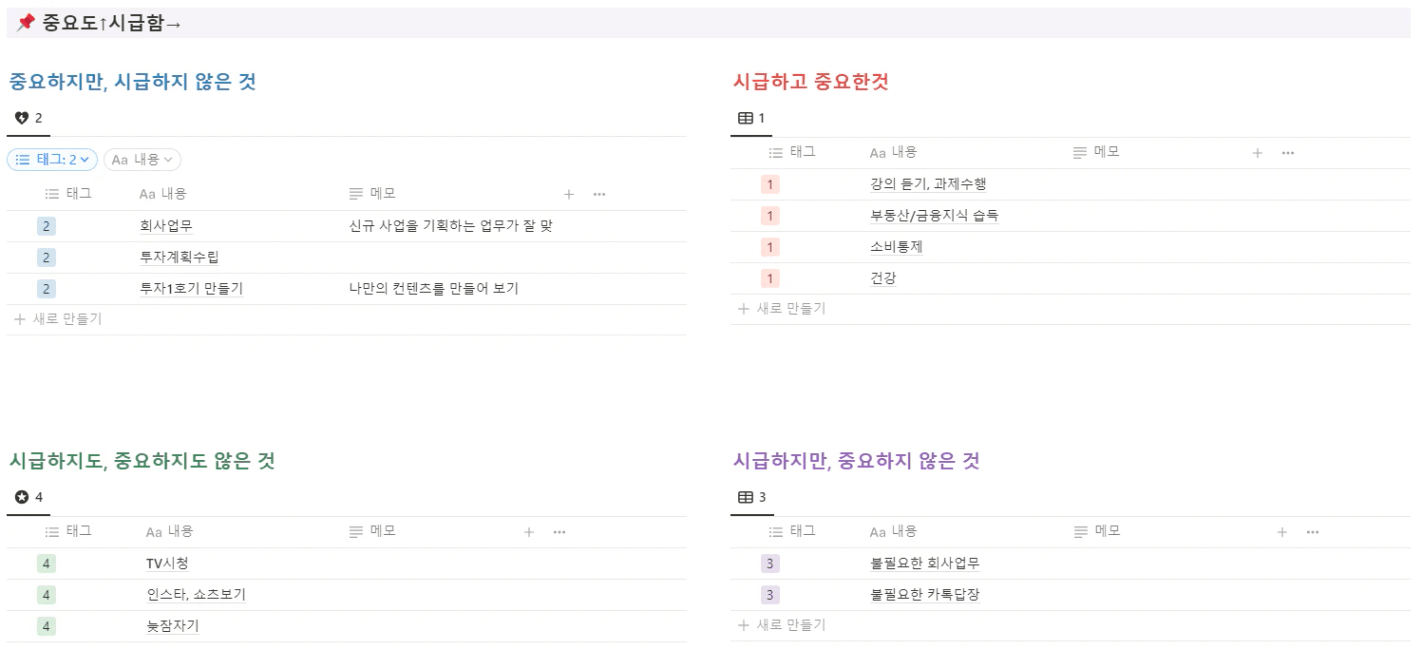Click the 부동산/금융지식 습득 entry
The height and width of the screenshot is (650, 1422).
[934, 215]
